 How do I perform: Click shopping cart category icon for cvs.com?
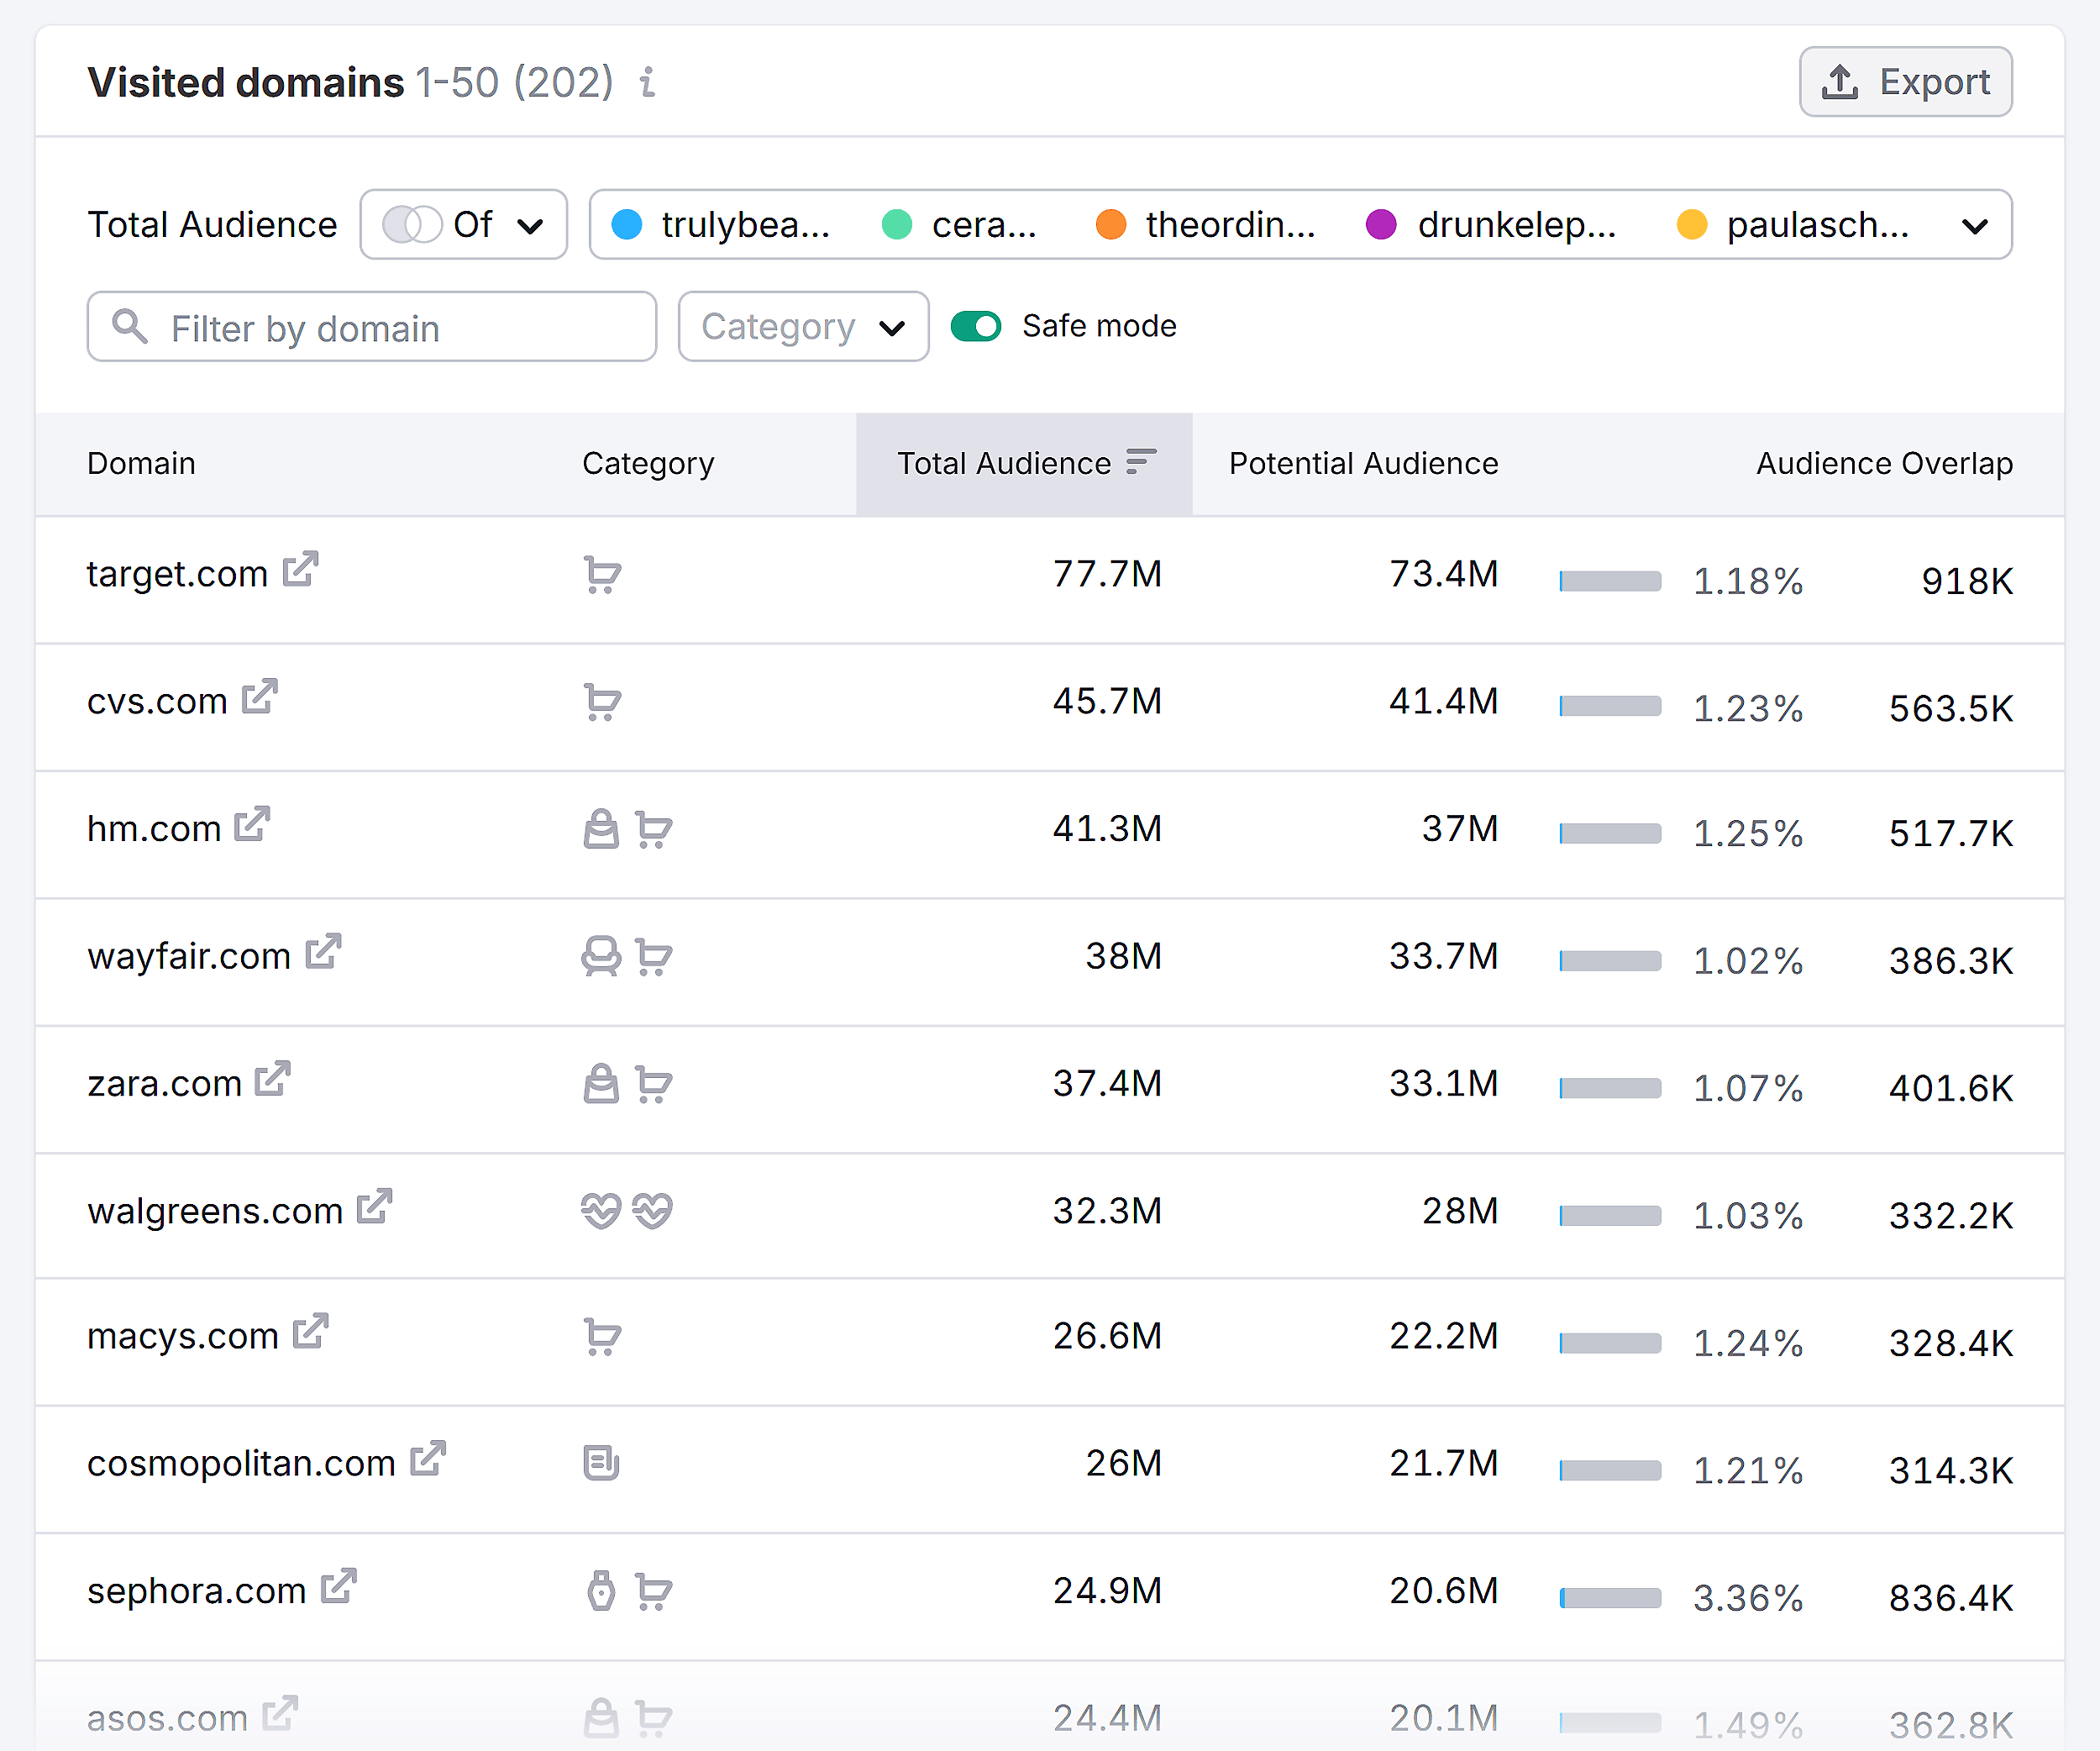click(x=602, y=702)
